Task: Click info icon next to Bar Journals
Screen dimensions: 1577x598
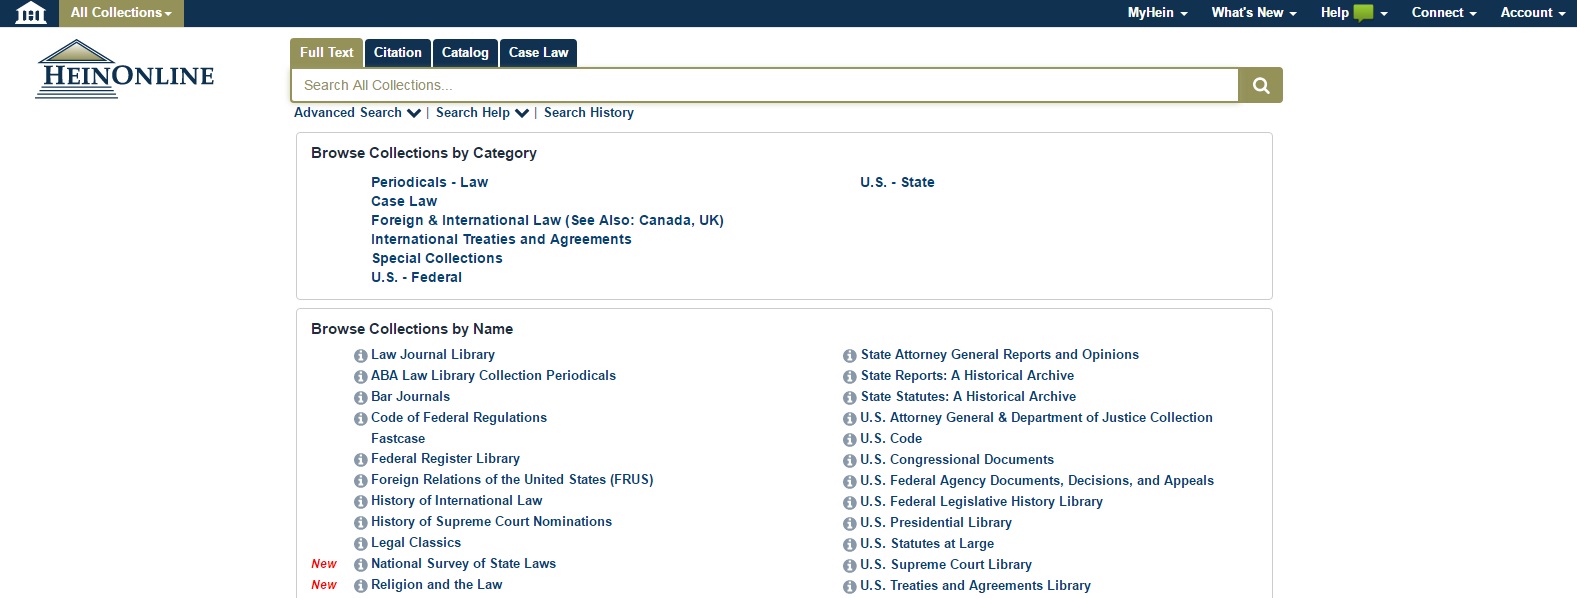Action: pyautogui.click(x=361, y=398)
